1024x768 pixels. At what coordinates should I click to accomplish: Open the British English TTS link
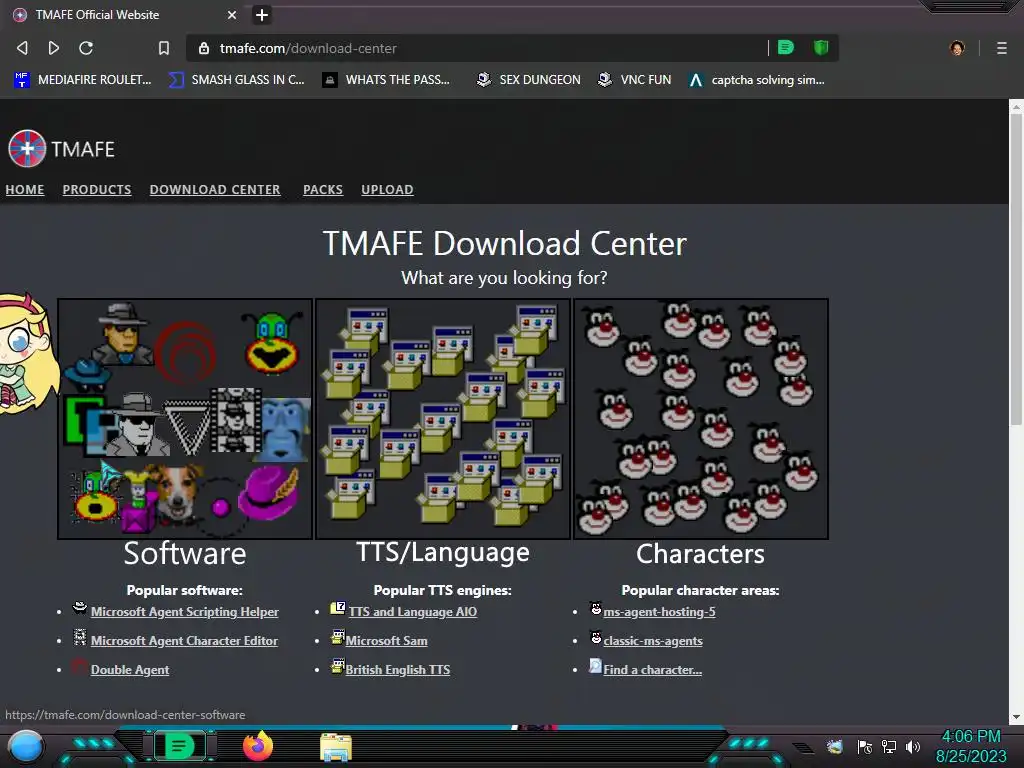click(x=398, y=669)
